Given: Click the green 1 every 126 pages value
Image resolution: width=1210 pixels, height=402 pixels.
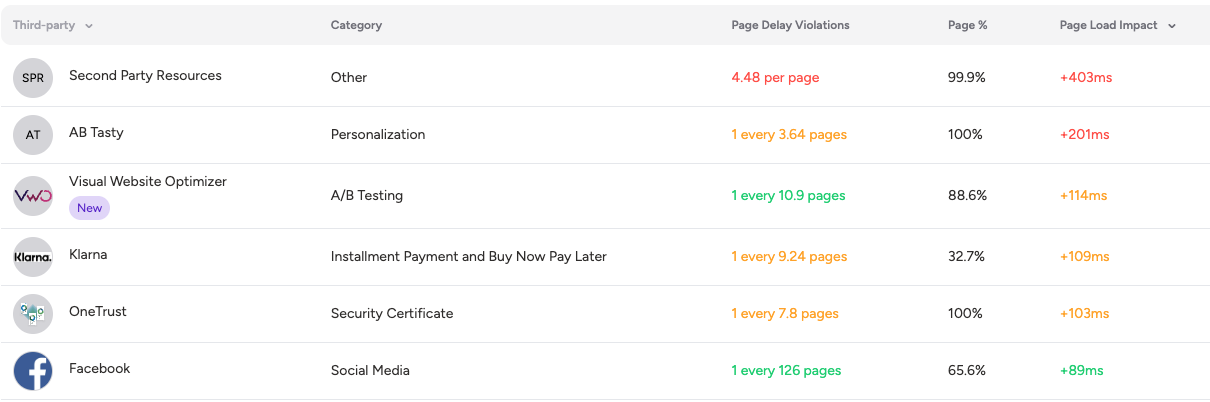Looking at the screenshot, I should [786, 371].
